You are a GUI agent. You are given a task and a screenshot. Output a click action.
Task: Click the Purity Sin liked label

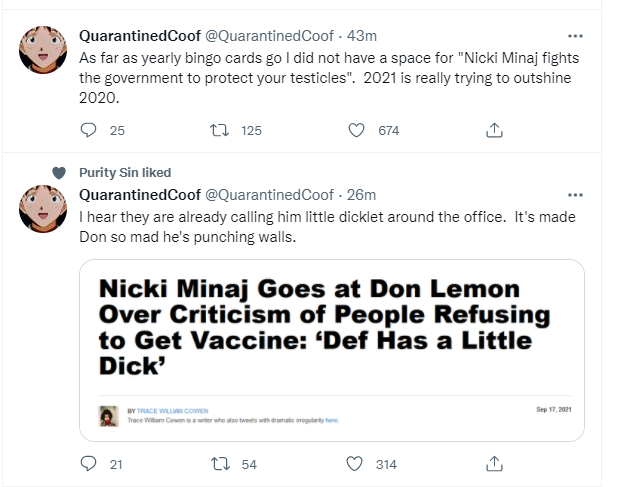[x=125, y=172]
